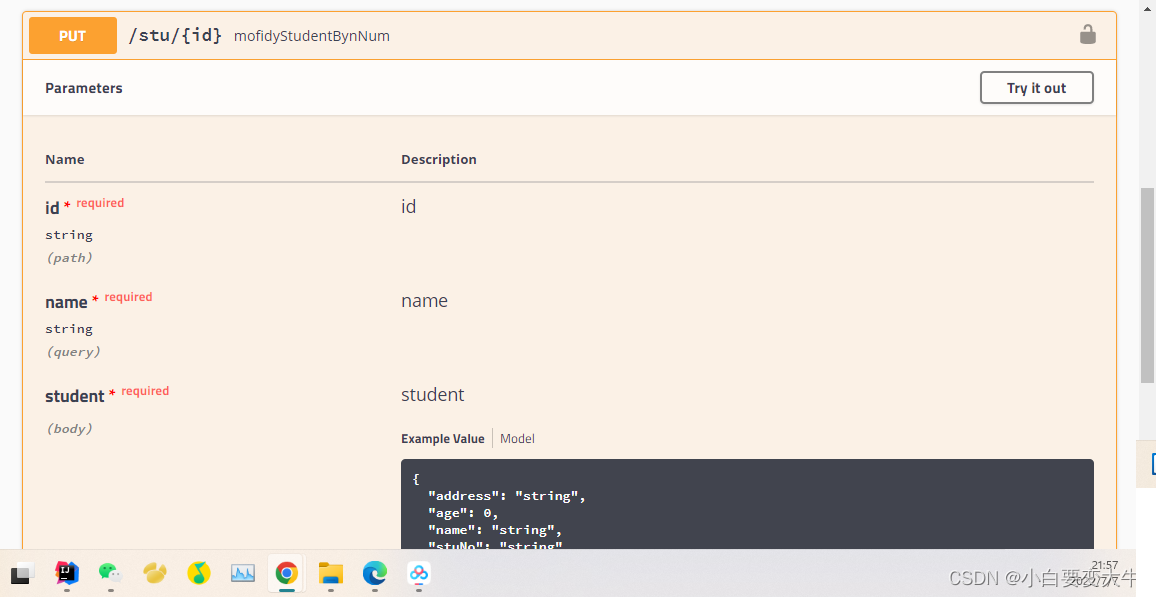Click the 'student' parameter name
This screenshot has height=597, width=1156.
[74, 396]
